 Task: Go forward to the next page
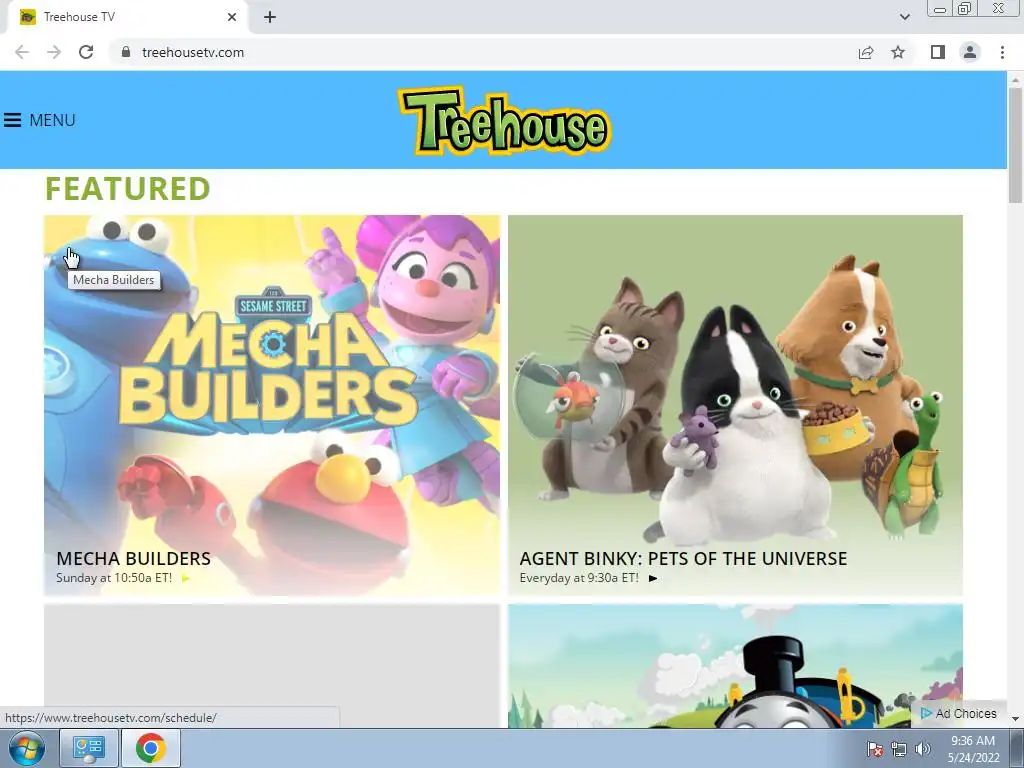click(54, 52)
